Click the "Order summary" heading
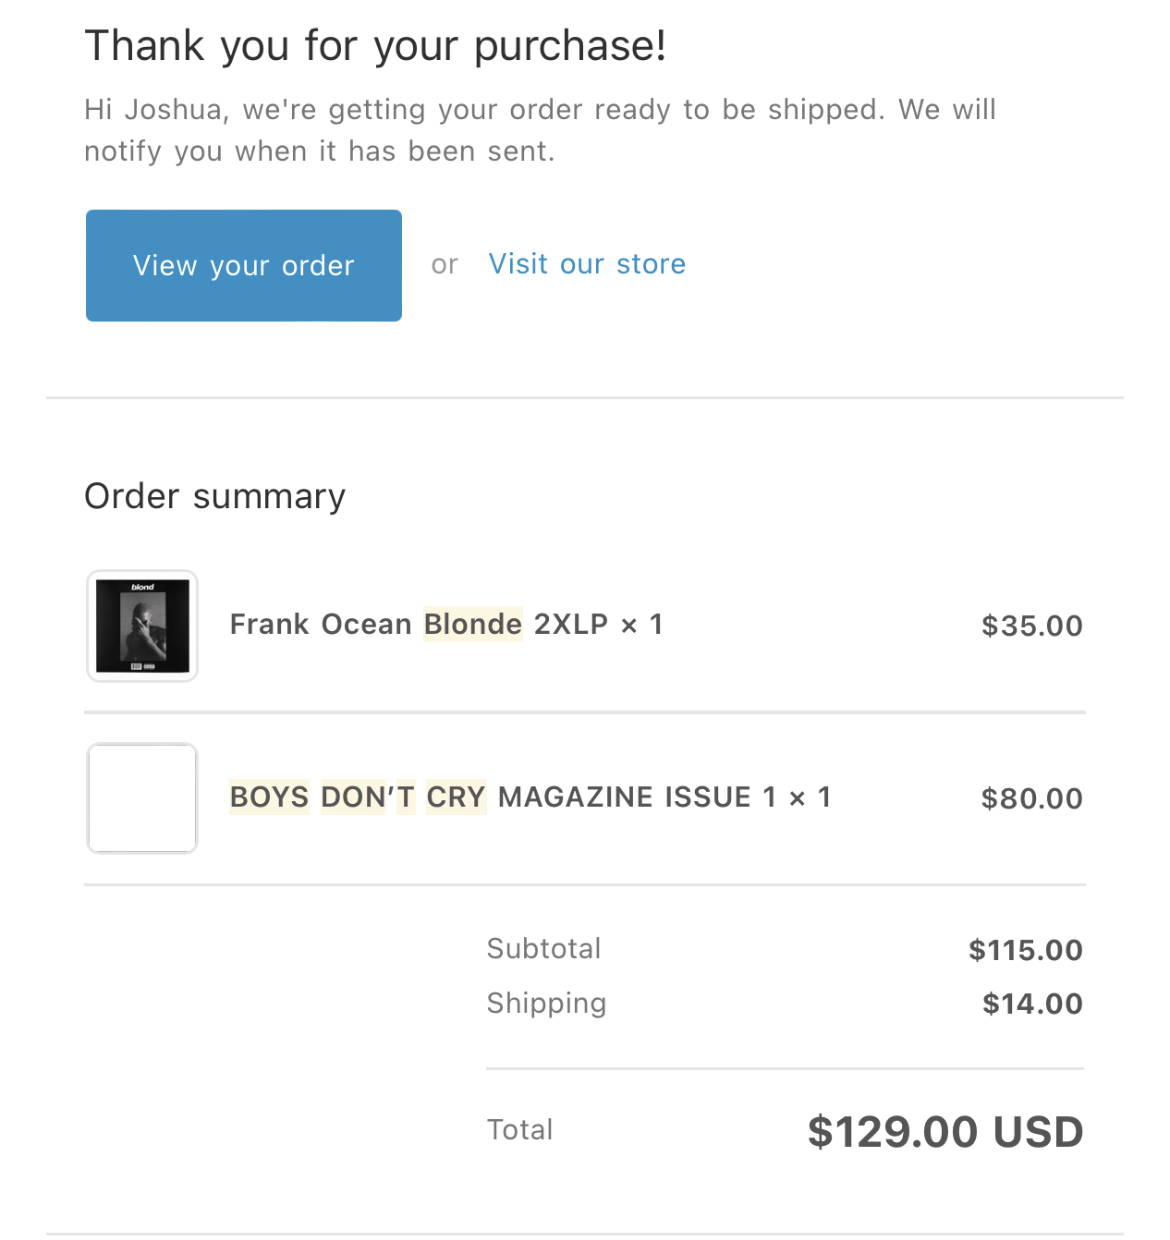 tap(215, 496)
